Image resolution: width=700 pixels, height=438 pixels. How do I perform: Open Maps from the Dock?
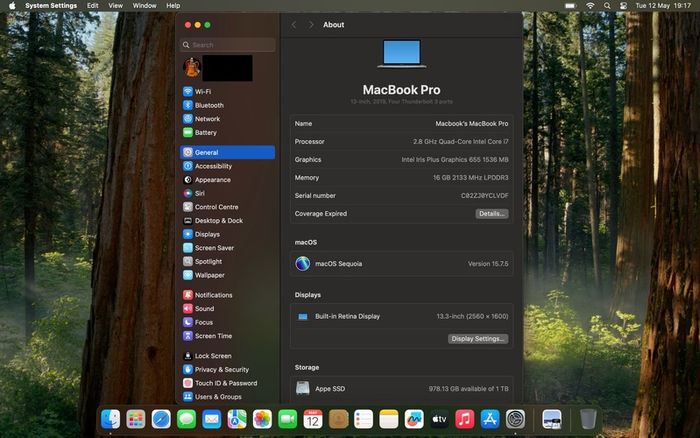(x=237, y=419)
